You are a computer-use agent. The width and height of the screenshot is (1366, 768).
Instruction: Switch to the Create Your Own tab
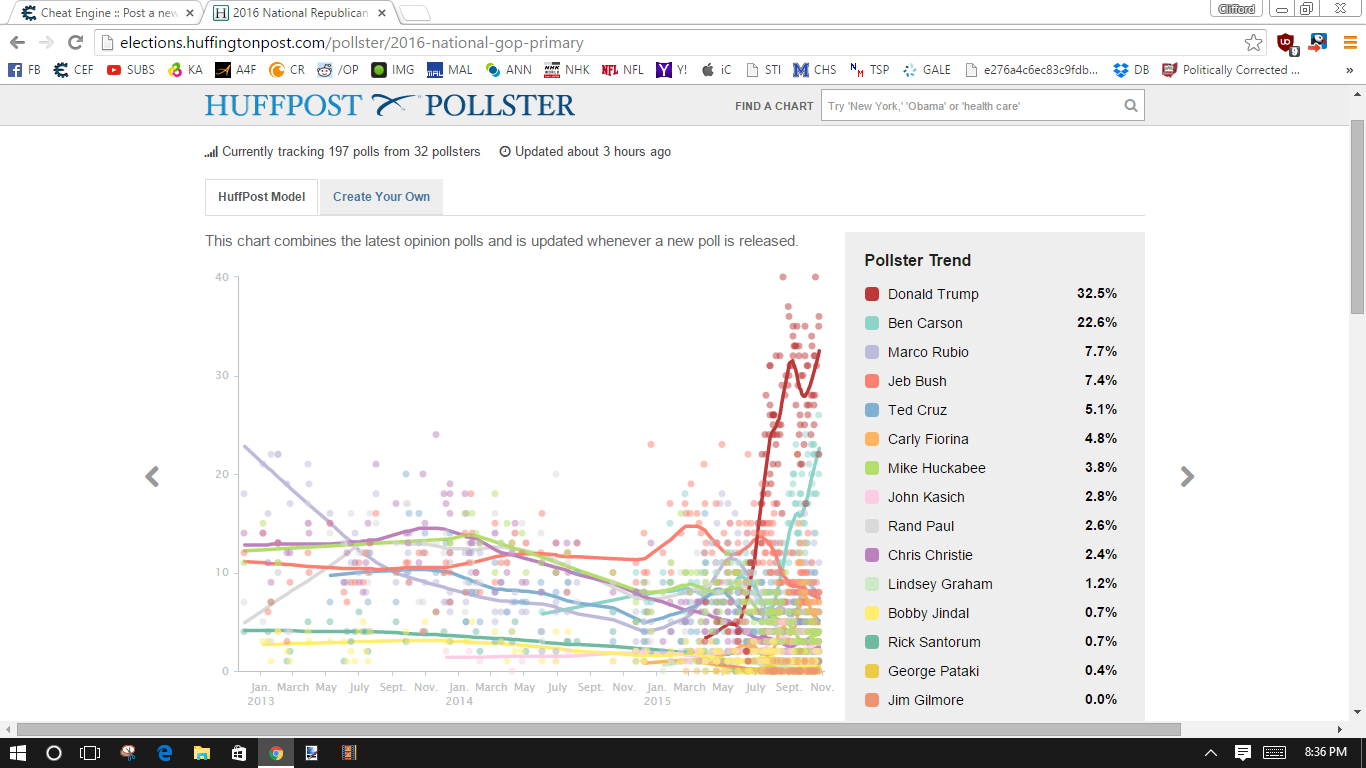[381, 197]
